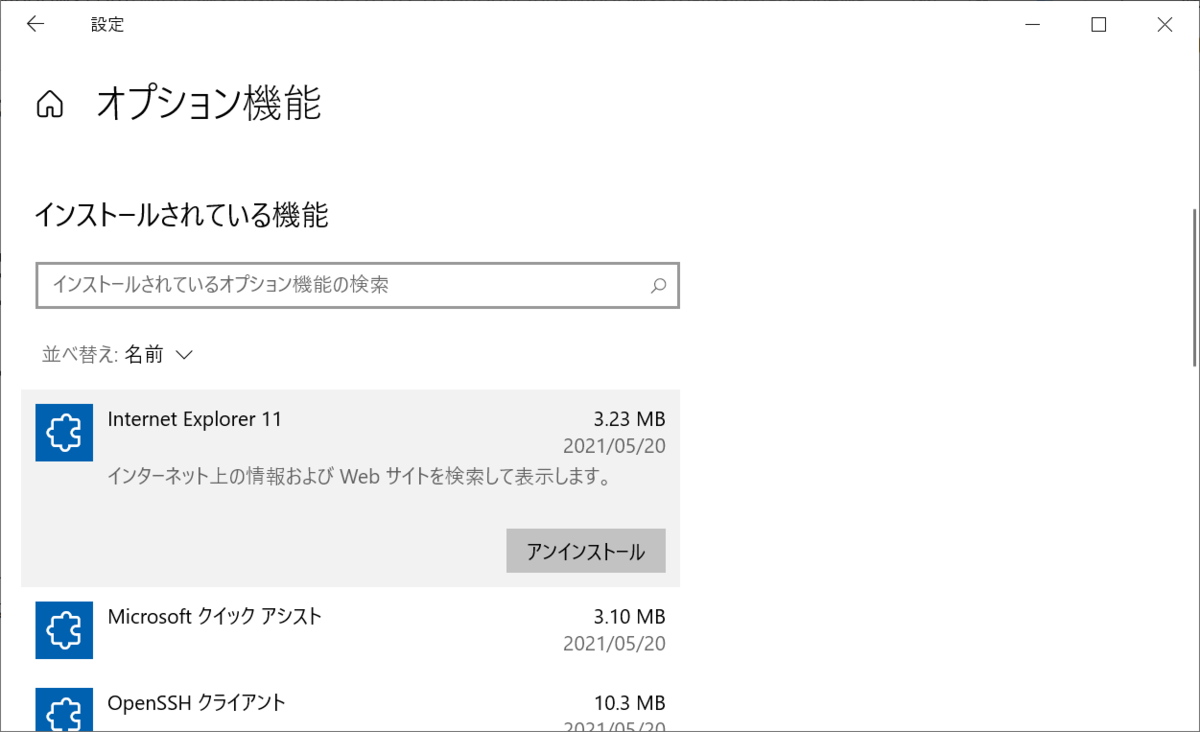The width and height of the screenshot is (1200, 732).
Task: Click the 10.3 MB size label
Action: pyautogui.click(x=630, y=703)
